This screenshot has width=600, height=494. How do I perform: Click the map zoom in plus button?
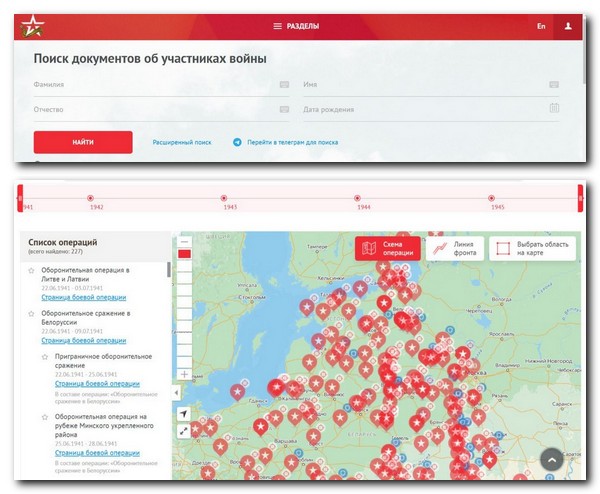(184, 374)
